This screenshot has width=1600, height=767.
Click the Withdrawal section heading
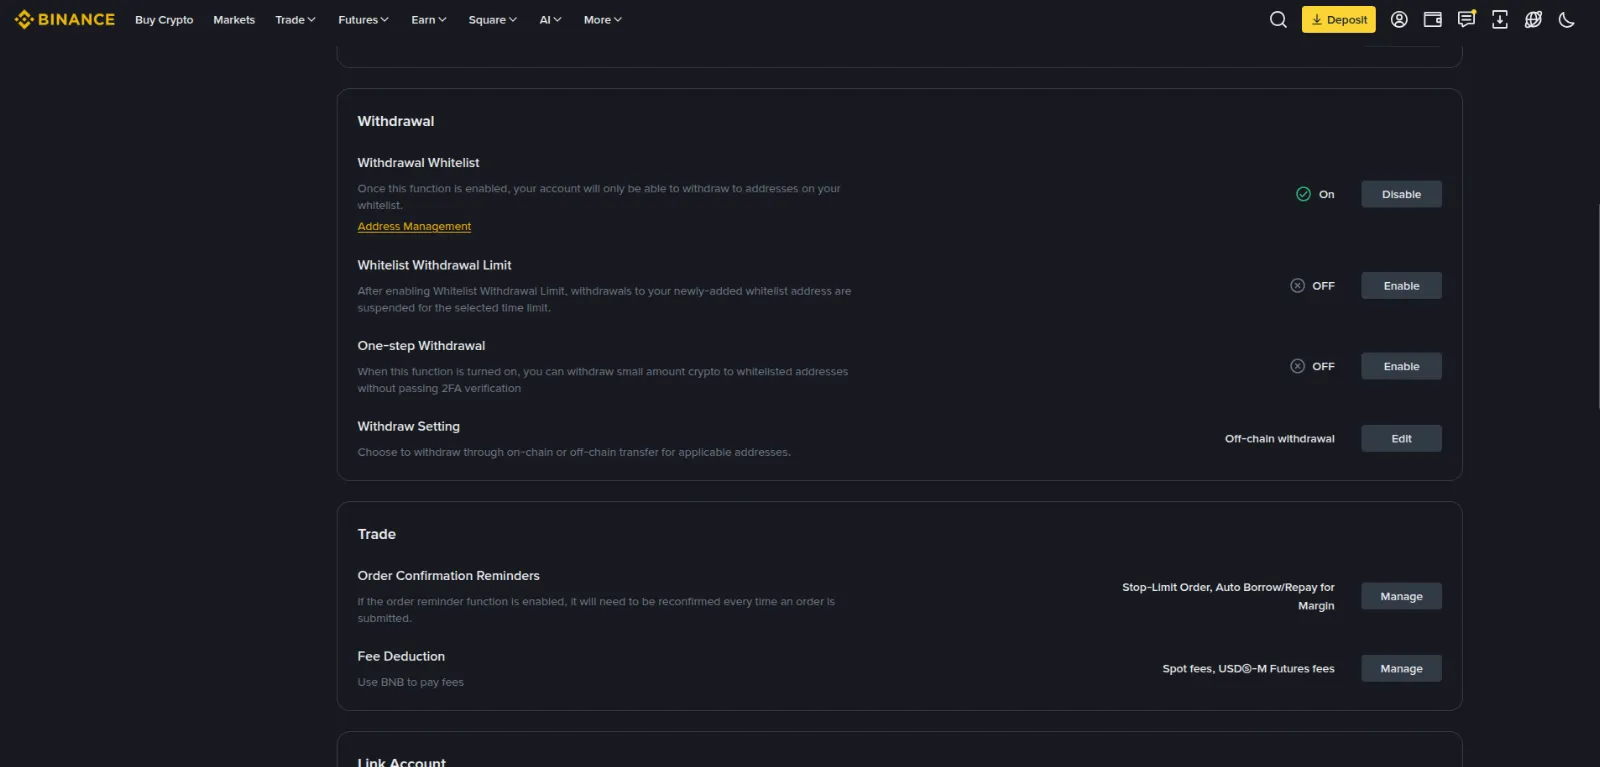pos(396,121)
